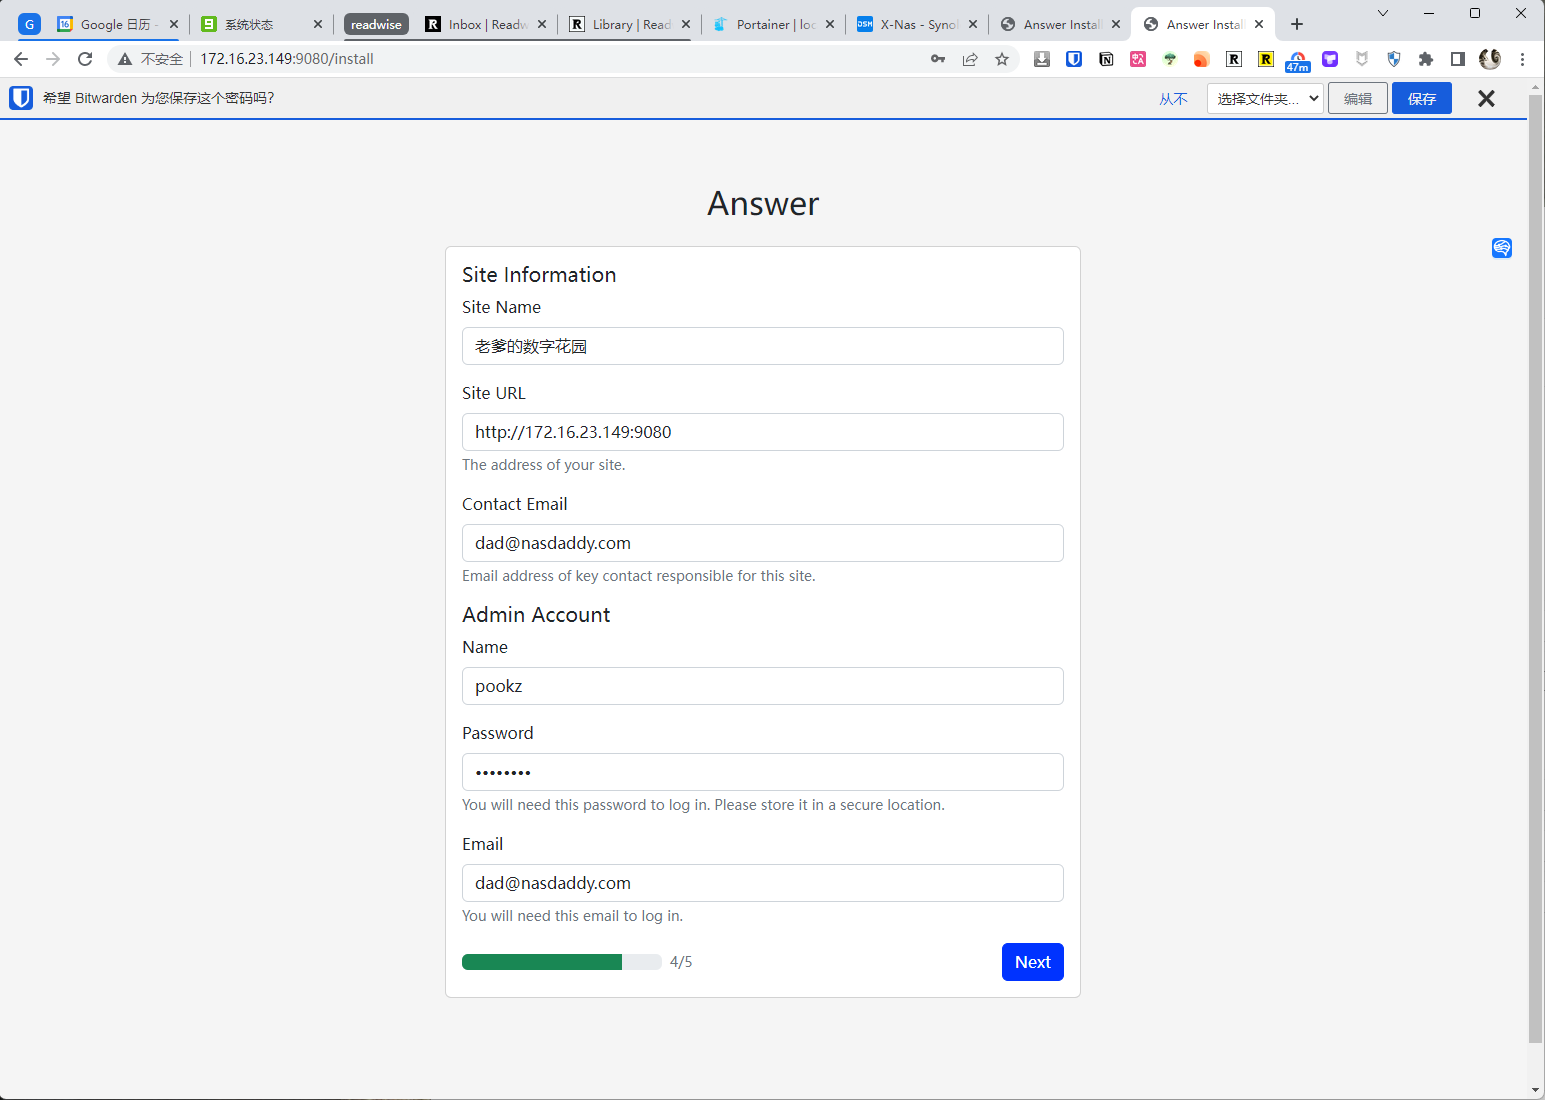Click the share page icon in address bar
1545x1100 pixels.
click(970, 59)
